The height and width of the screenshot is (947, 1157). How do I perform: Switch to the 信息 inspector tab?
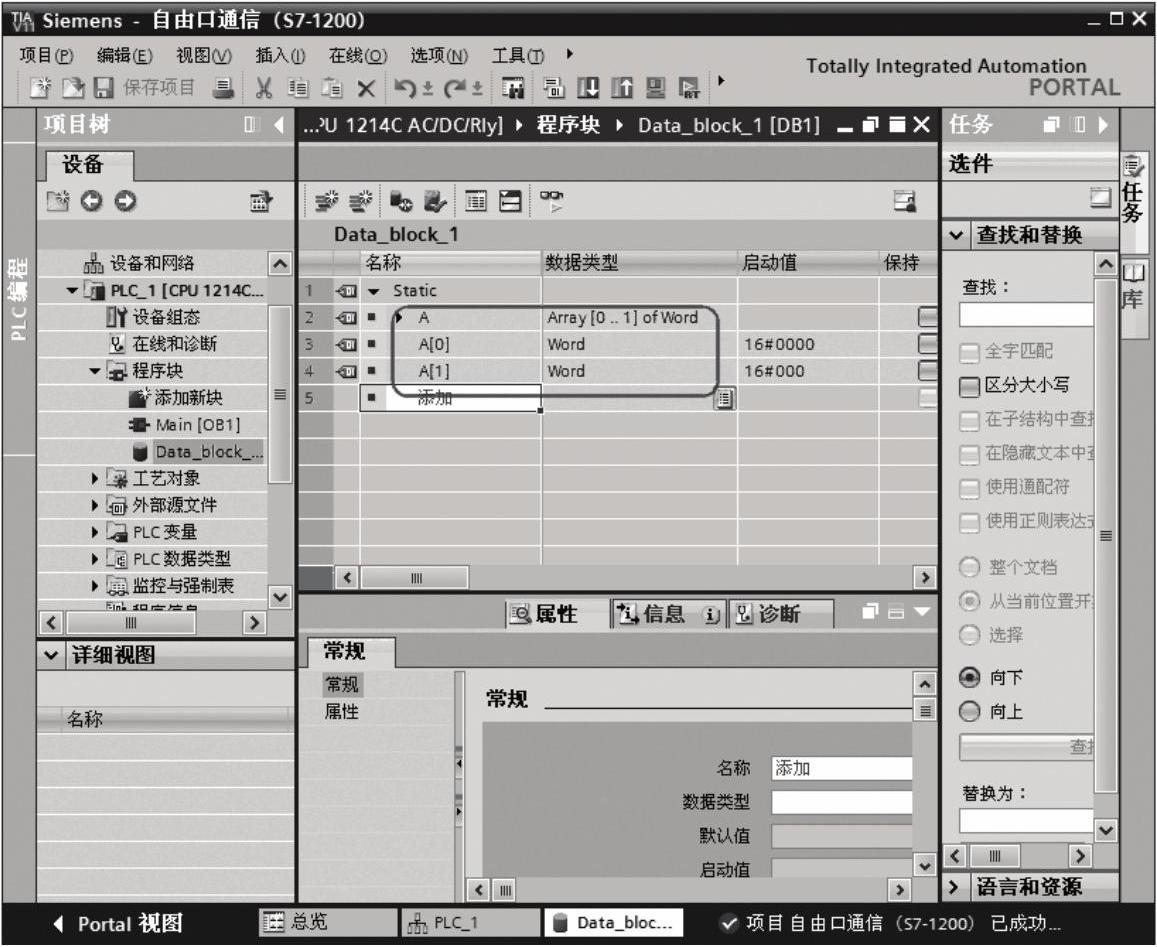(669, 614)
